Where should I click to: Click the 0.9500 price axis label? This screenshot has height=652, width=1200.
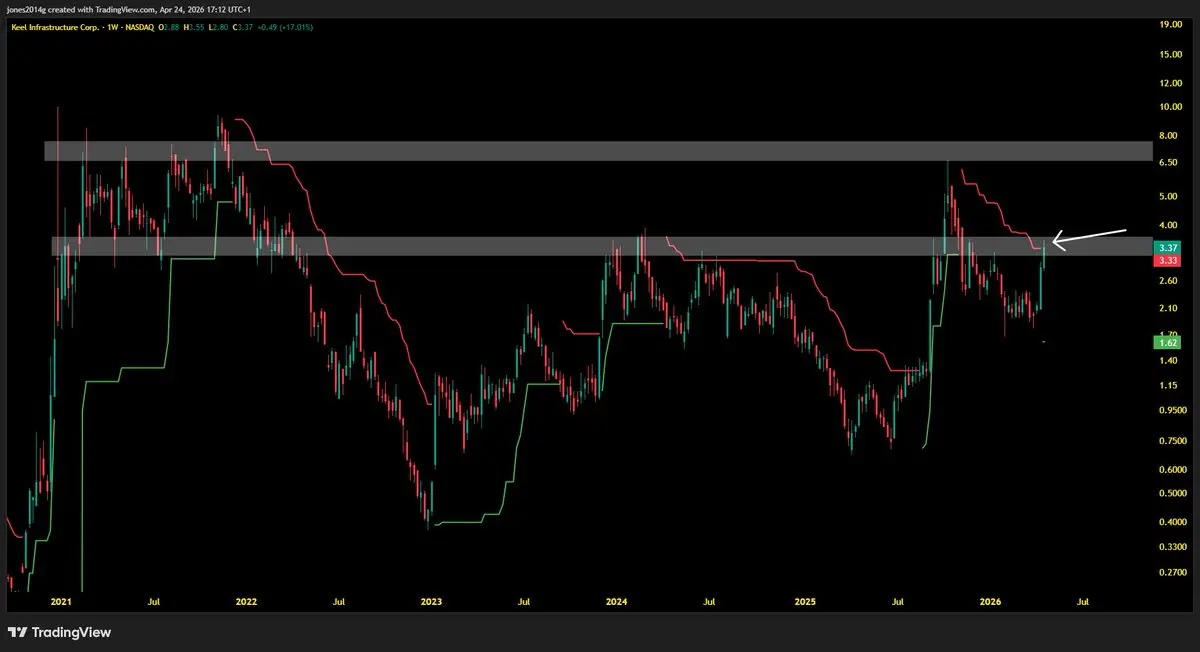1175,411
